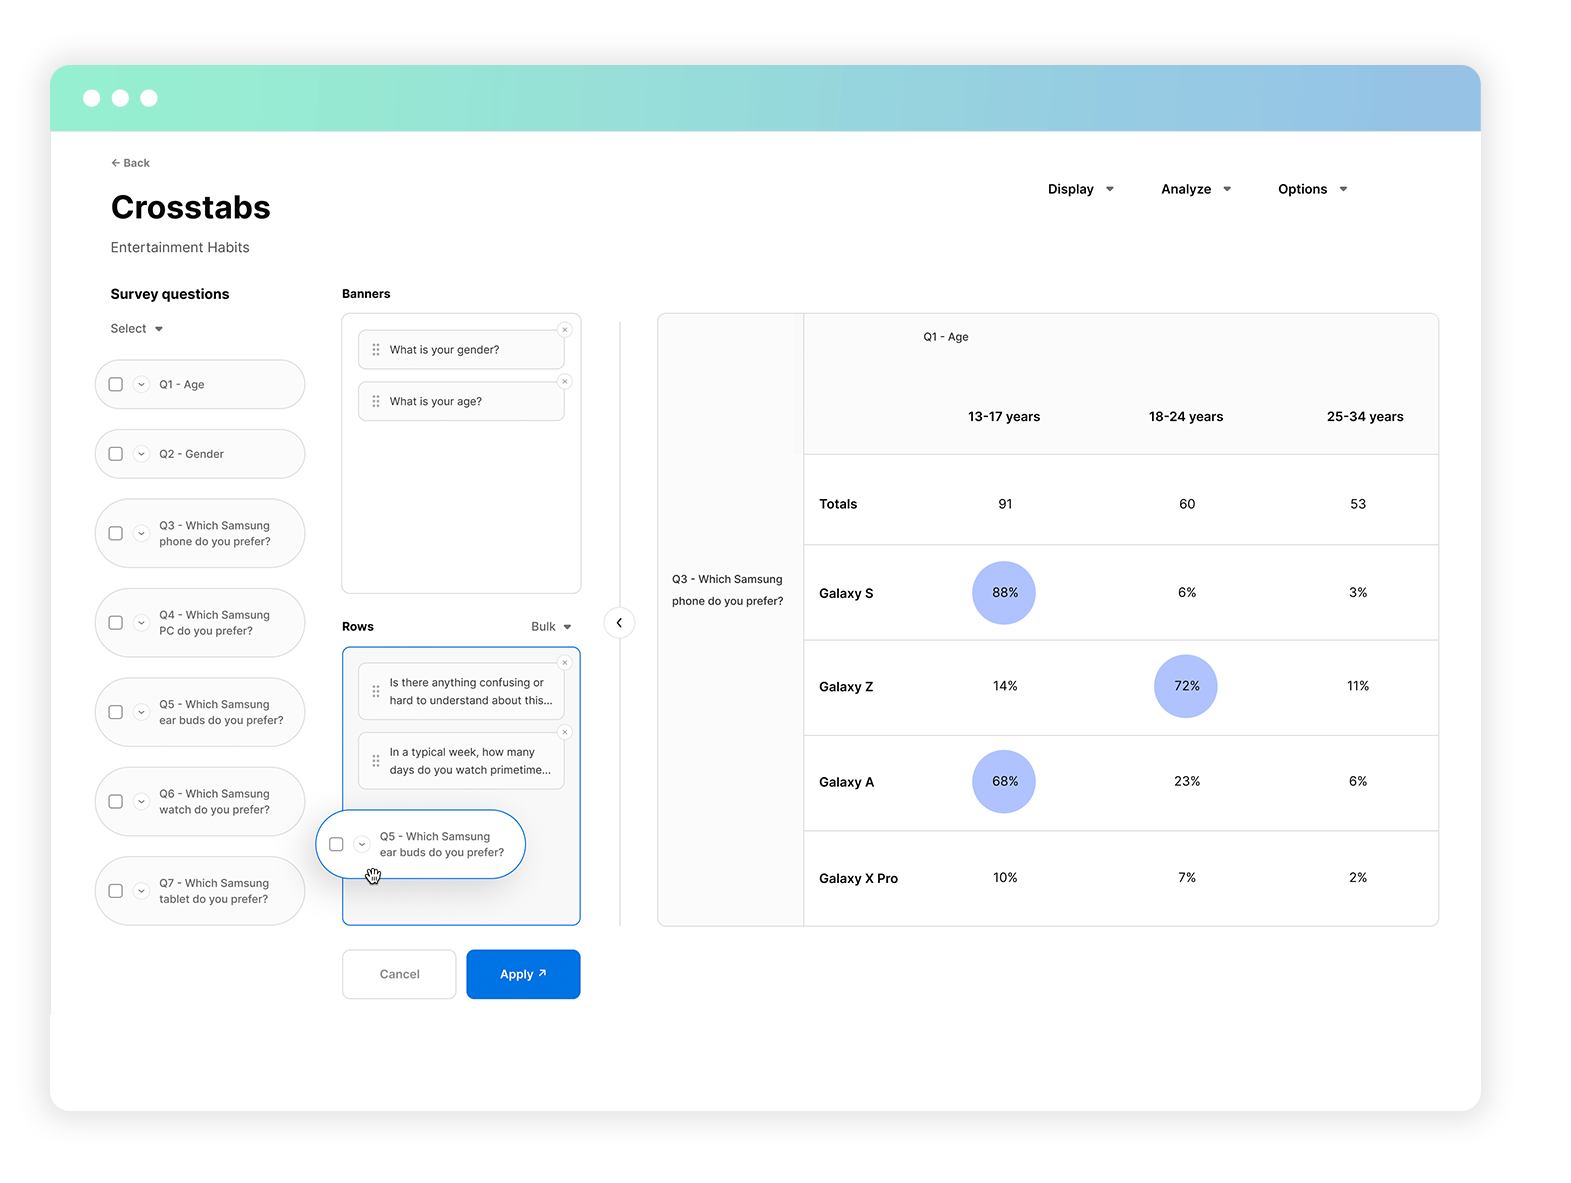Click the '25-34 years' column header
This screenshot has width=1571, height=1183.
[x=1365, y=417]
